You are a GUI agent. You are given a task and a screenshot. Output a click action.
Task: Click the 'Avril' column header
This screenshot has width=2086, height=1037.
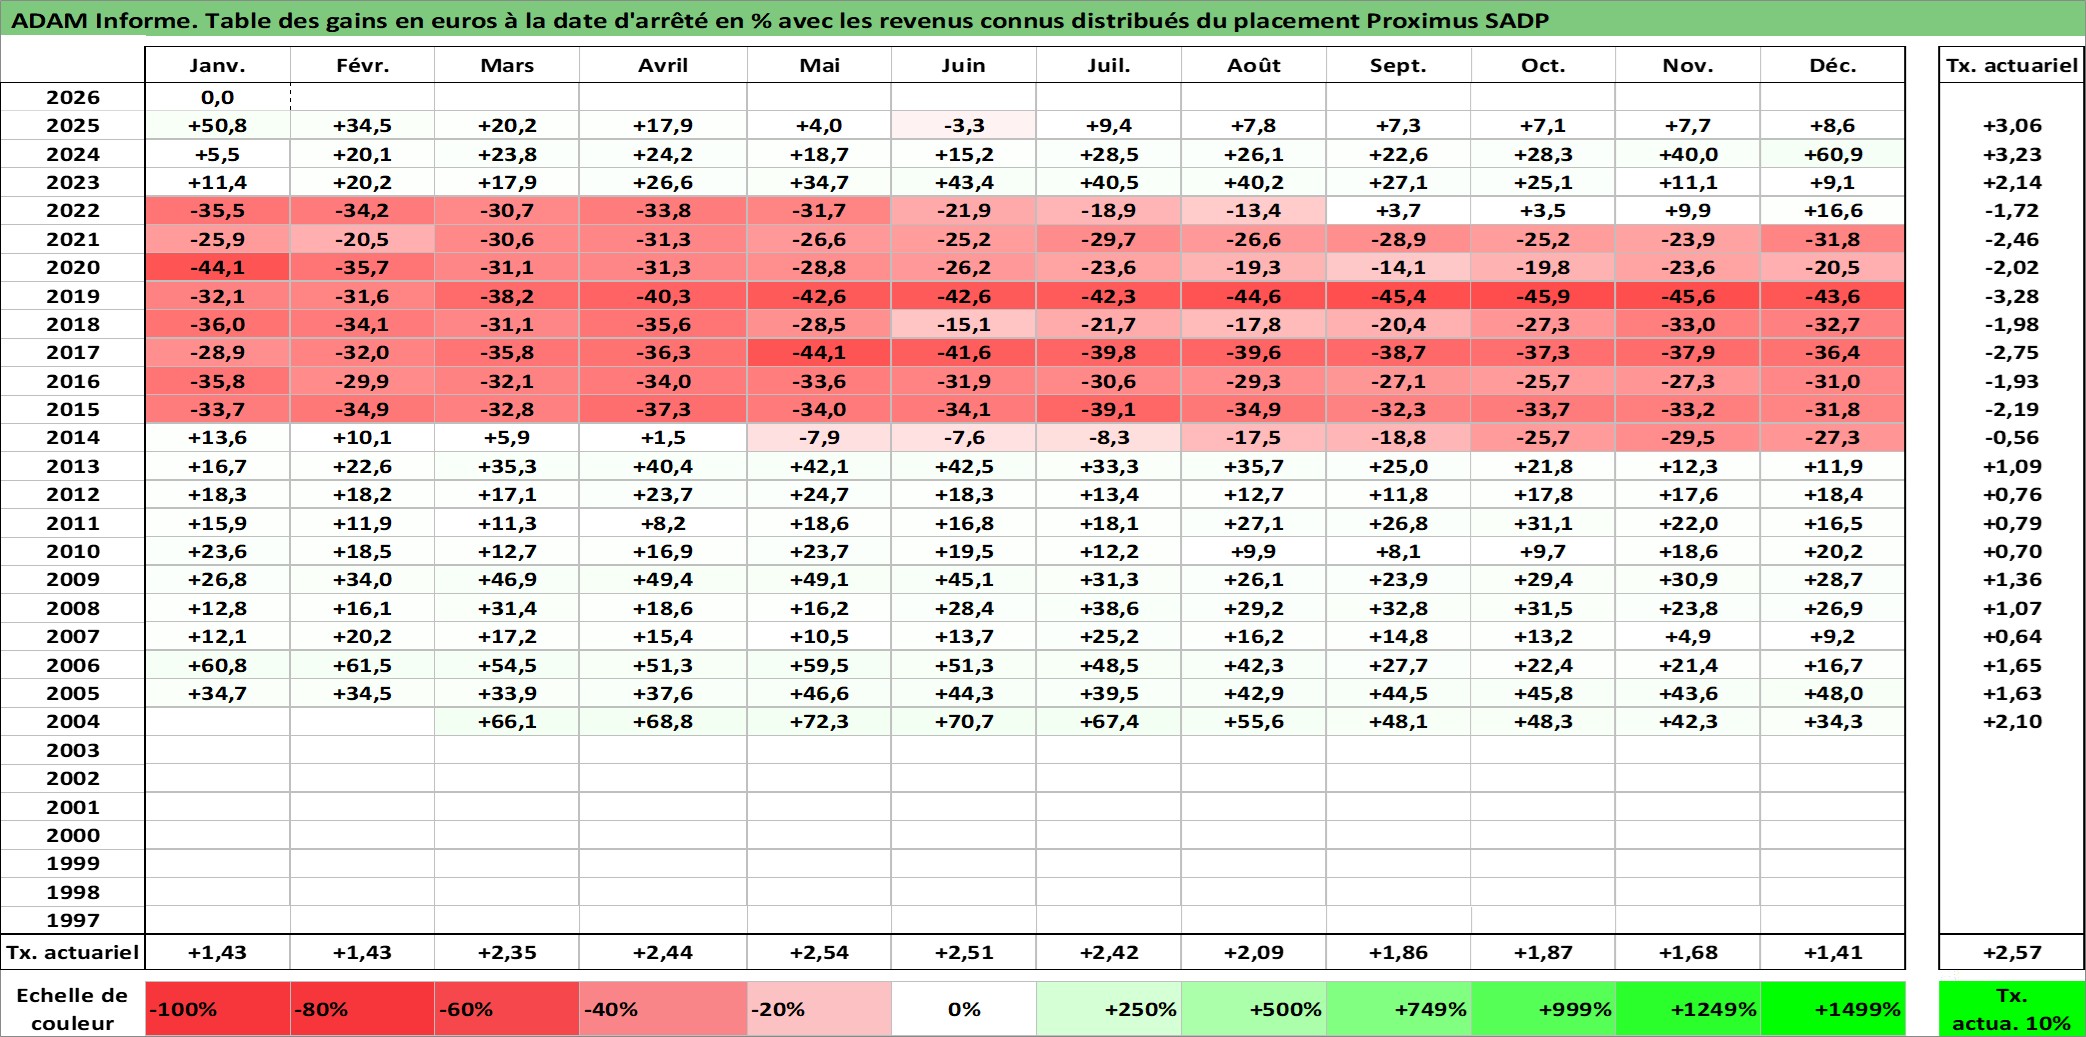coord(663,65)
